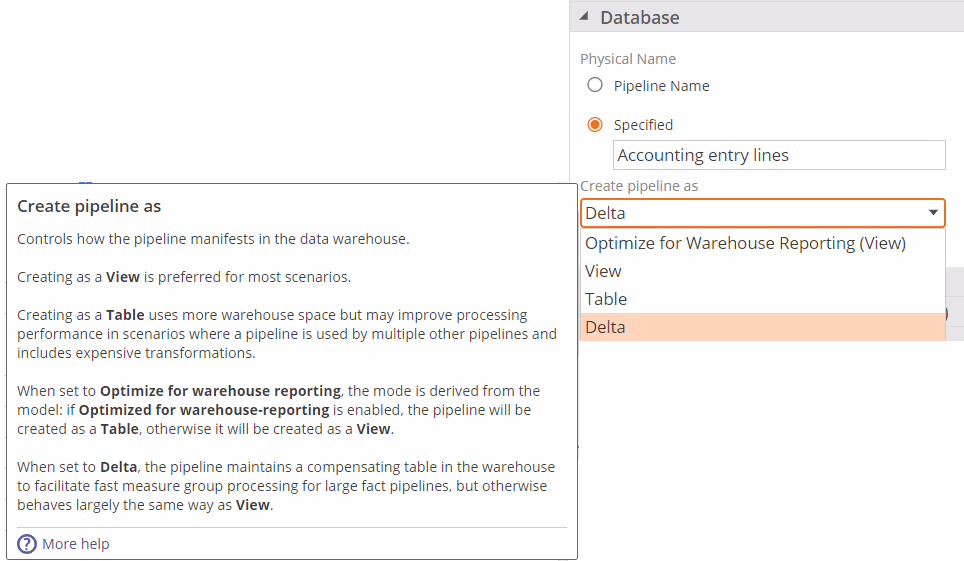The height and width of the screenshot is (561, 964).
Task: Select the Specified radio button
Action: click(595, 125)
